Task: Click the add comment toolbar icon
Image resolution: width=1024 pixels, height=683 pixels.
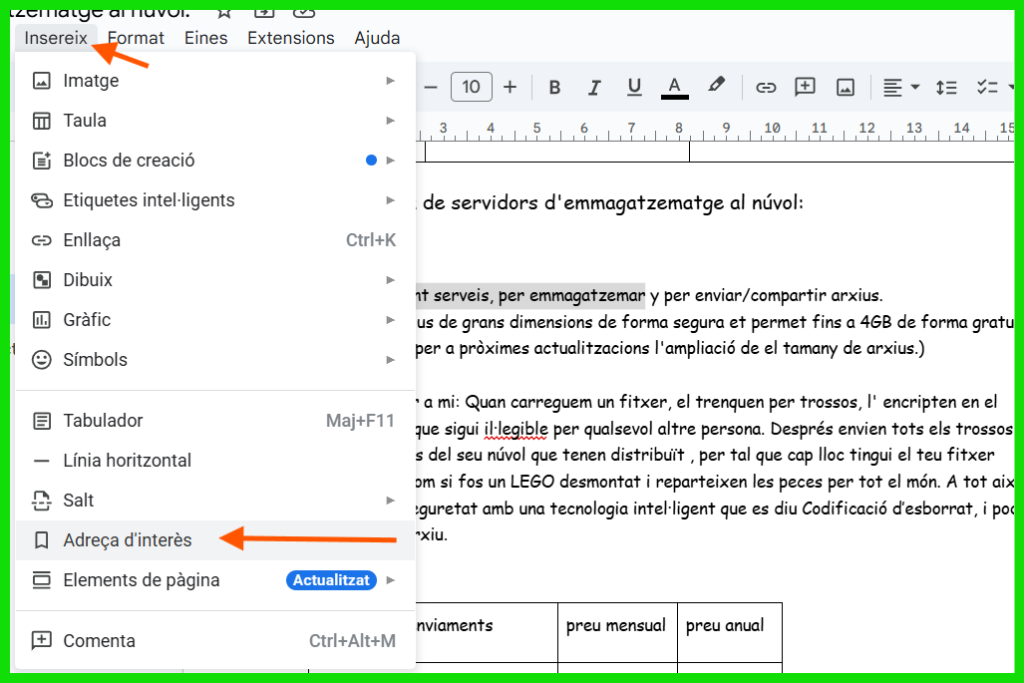Action: pos(805,87)
